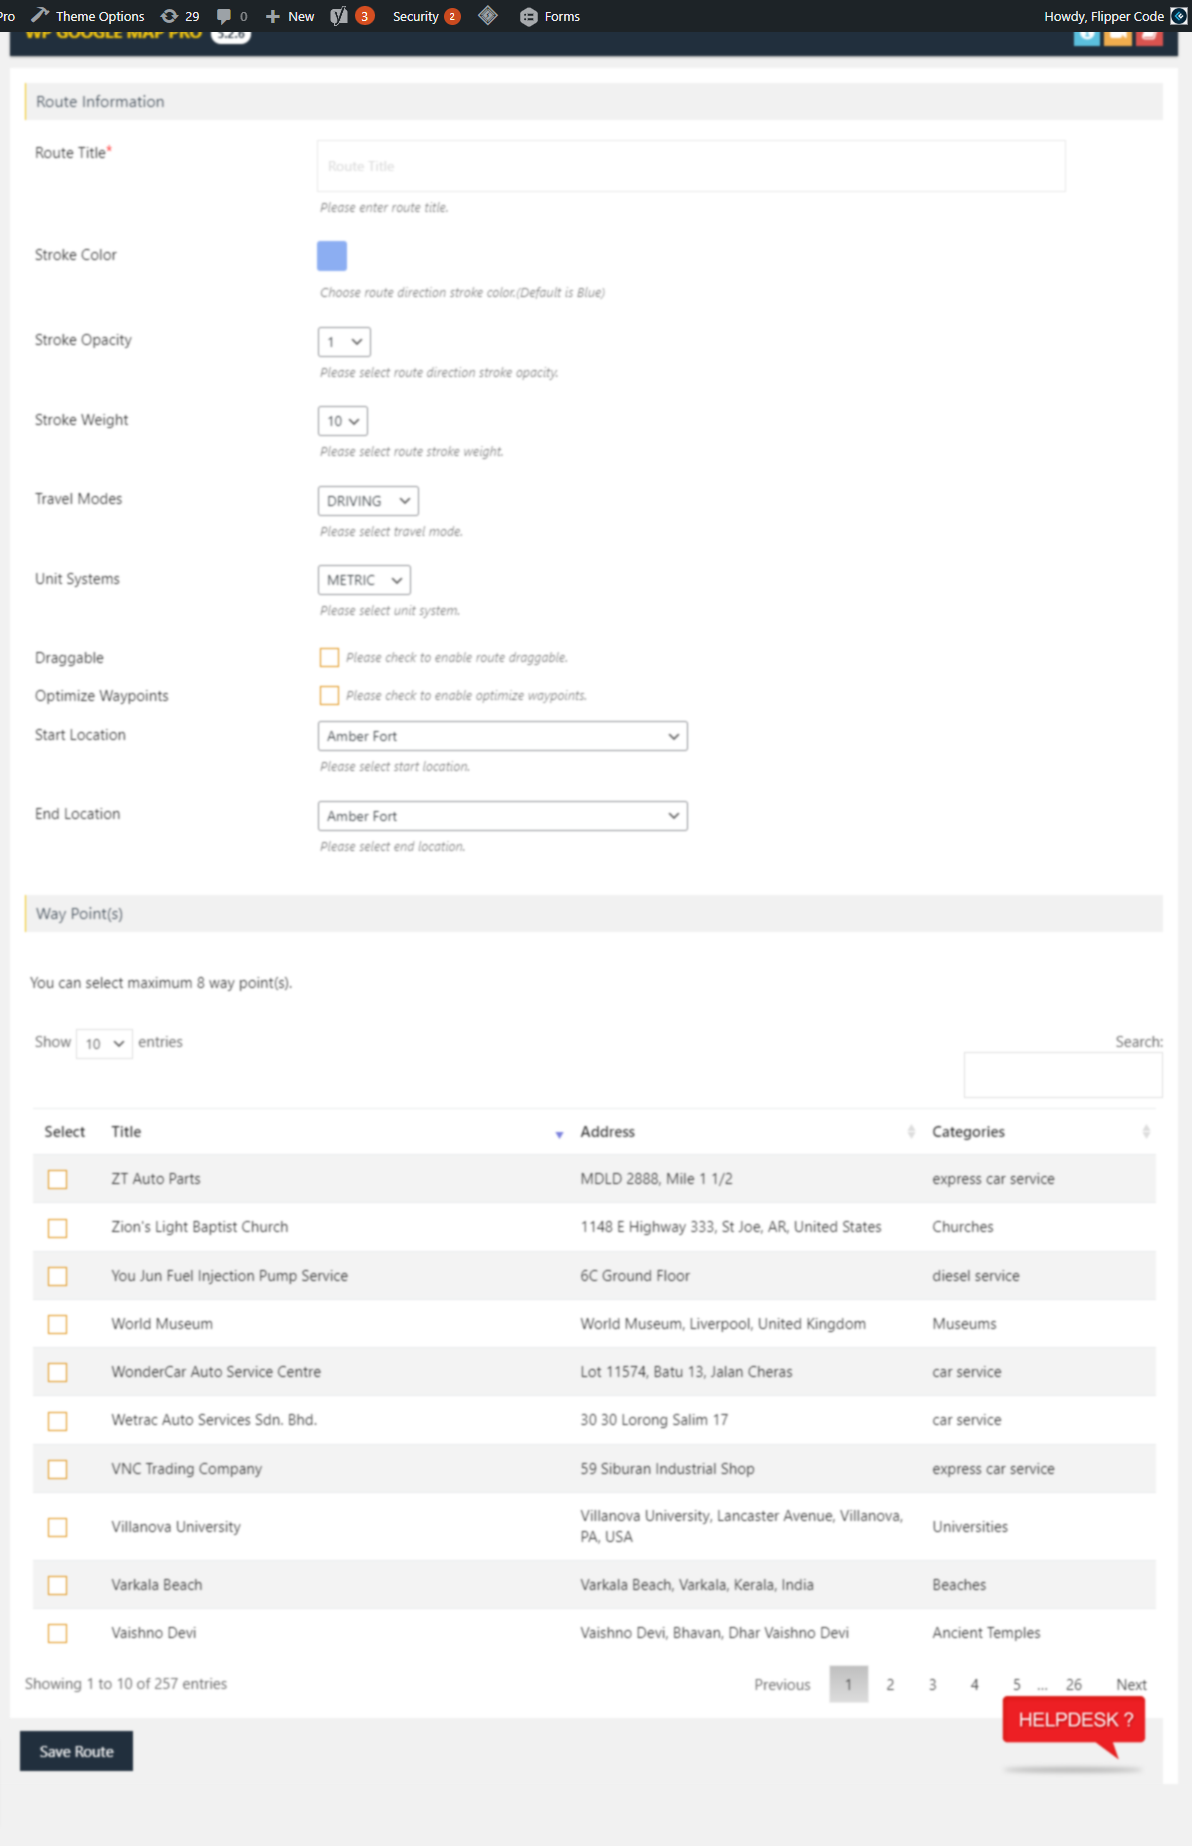Expand the Start Location dropdown
The image size is (1192, 1846).
pyautogui.click(x=502, y=736)
